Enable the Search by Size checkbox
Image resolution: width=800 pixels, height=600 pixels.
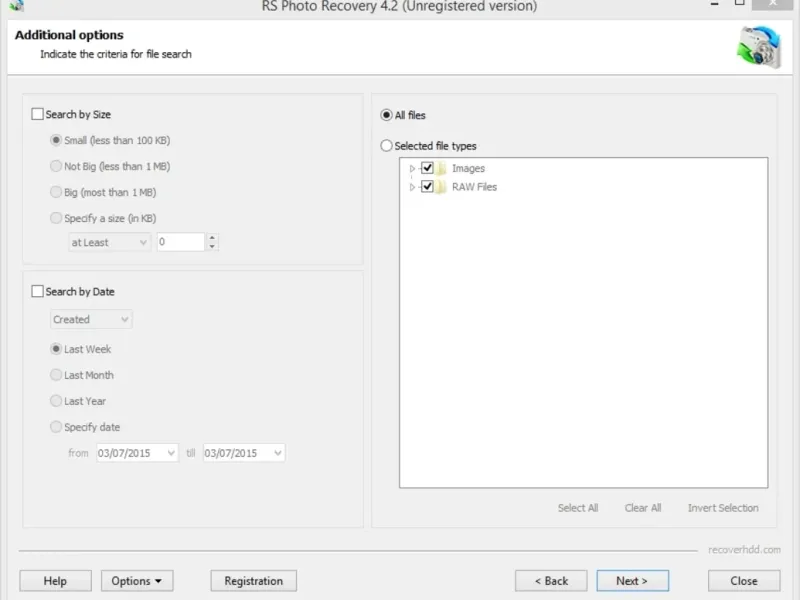click(38, 115)
